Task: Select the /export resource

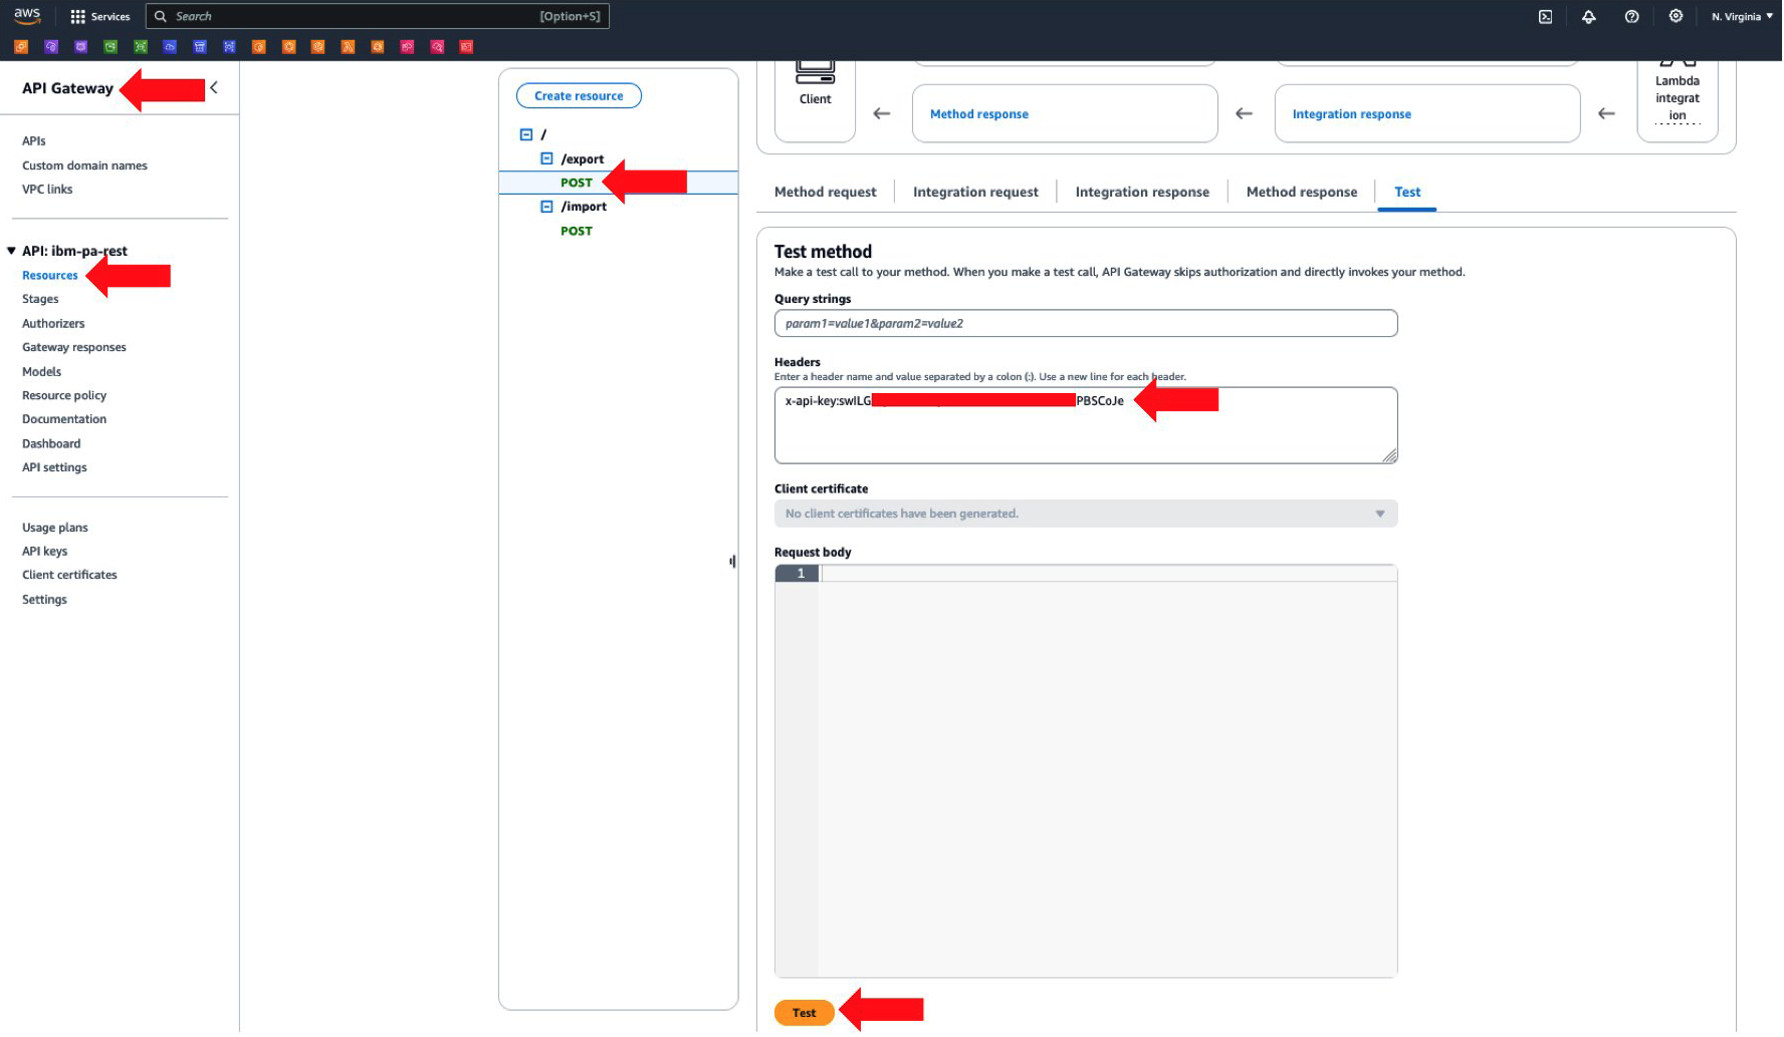Action: 583,159
